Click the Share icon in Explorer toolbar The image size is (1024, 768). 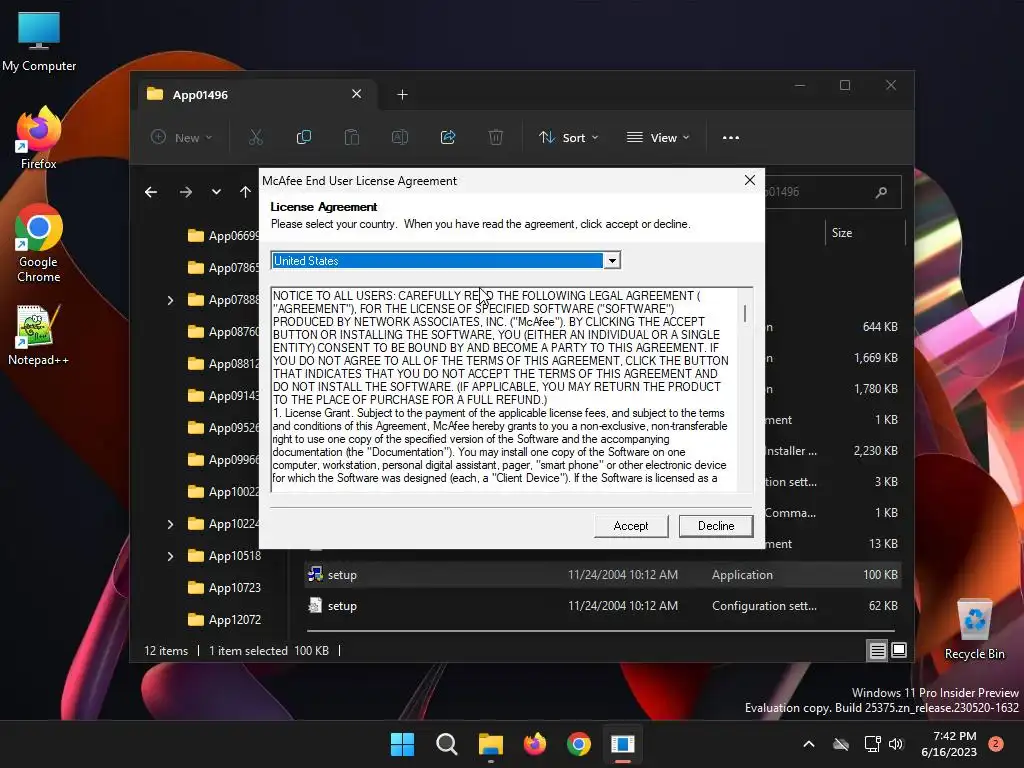(x=448, y=137)
